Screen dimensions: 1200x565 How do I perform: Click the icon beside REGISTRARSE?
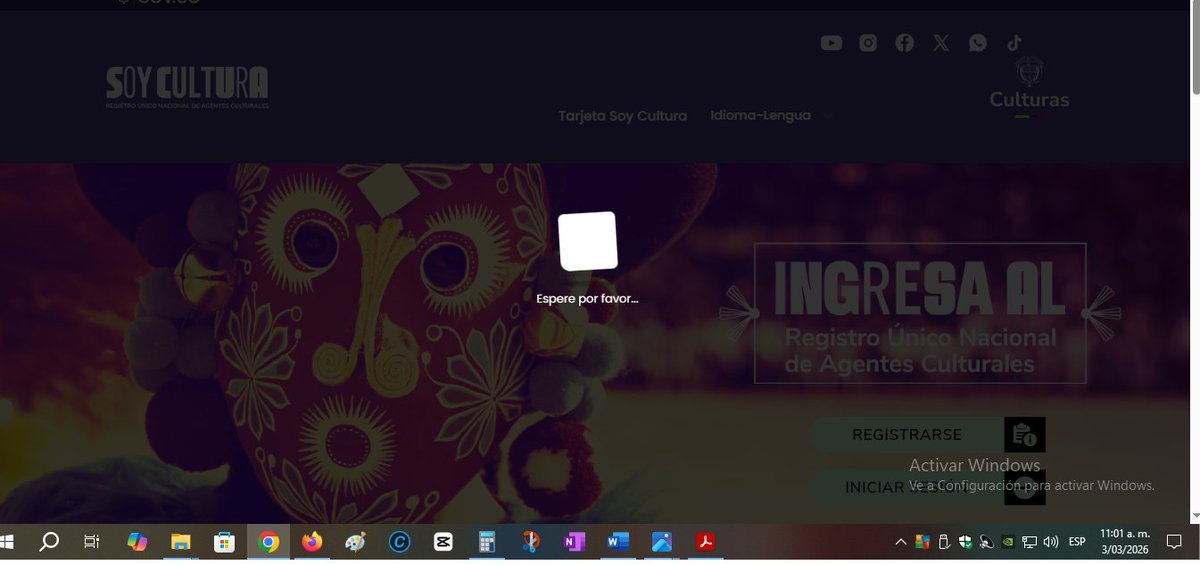1024,435
